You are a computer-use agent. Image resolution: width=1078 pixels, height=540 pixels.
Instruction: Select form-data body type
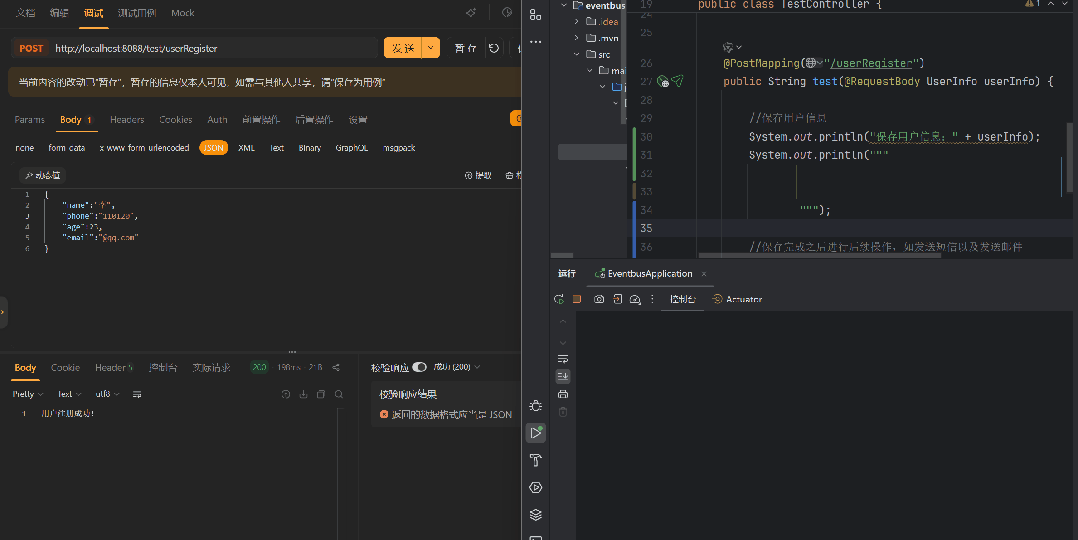(x=66, y=148)
